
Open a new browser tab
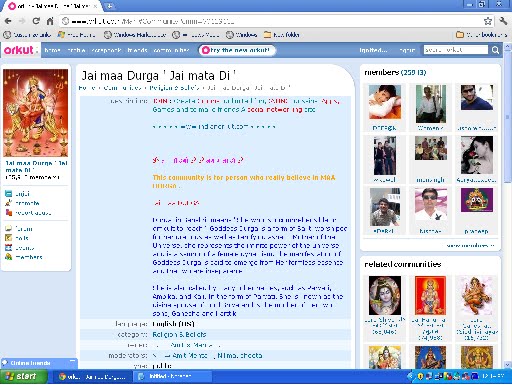(109, 6)
